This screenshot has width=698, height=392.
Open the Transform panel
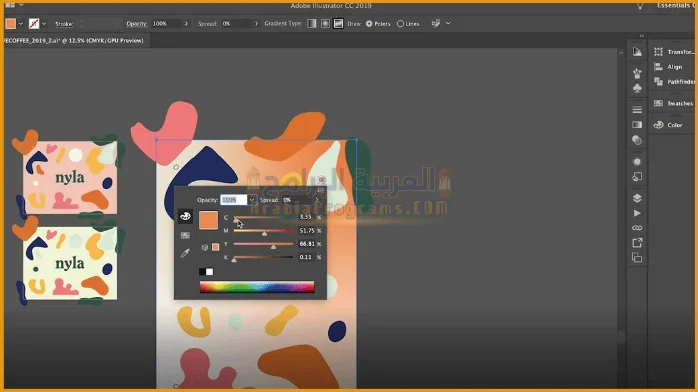pos(674,52)
